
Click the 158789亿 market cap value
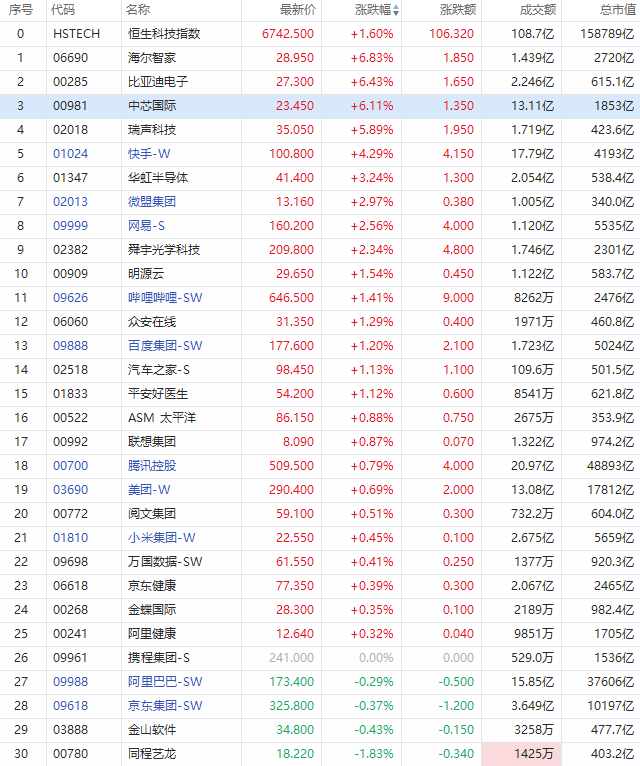(607, 34)
